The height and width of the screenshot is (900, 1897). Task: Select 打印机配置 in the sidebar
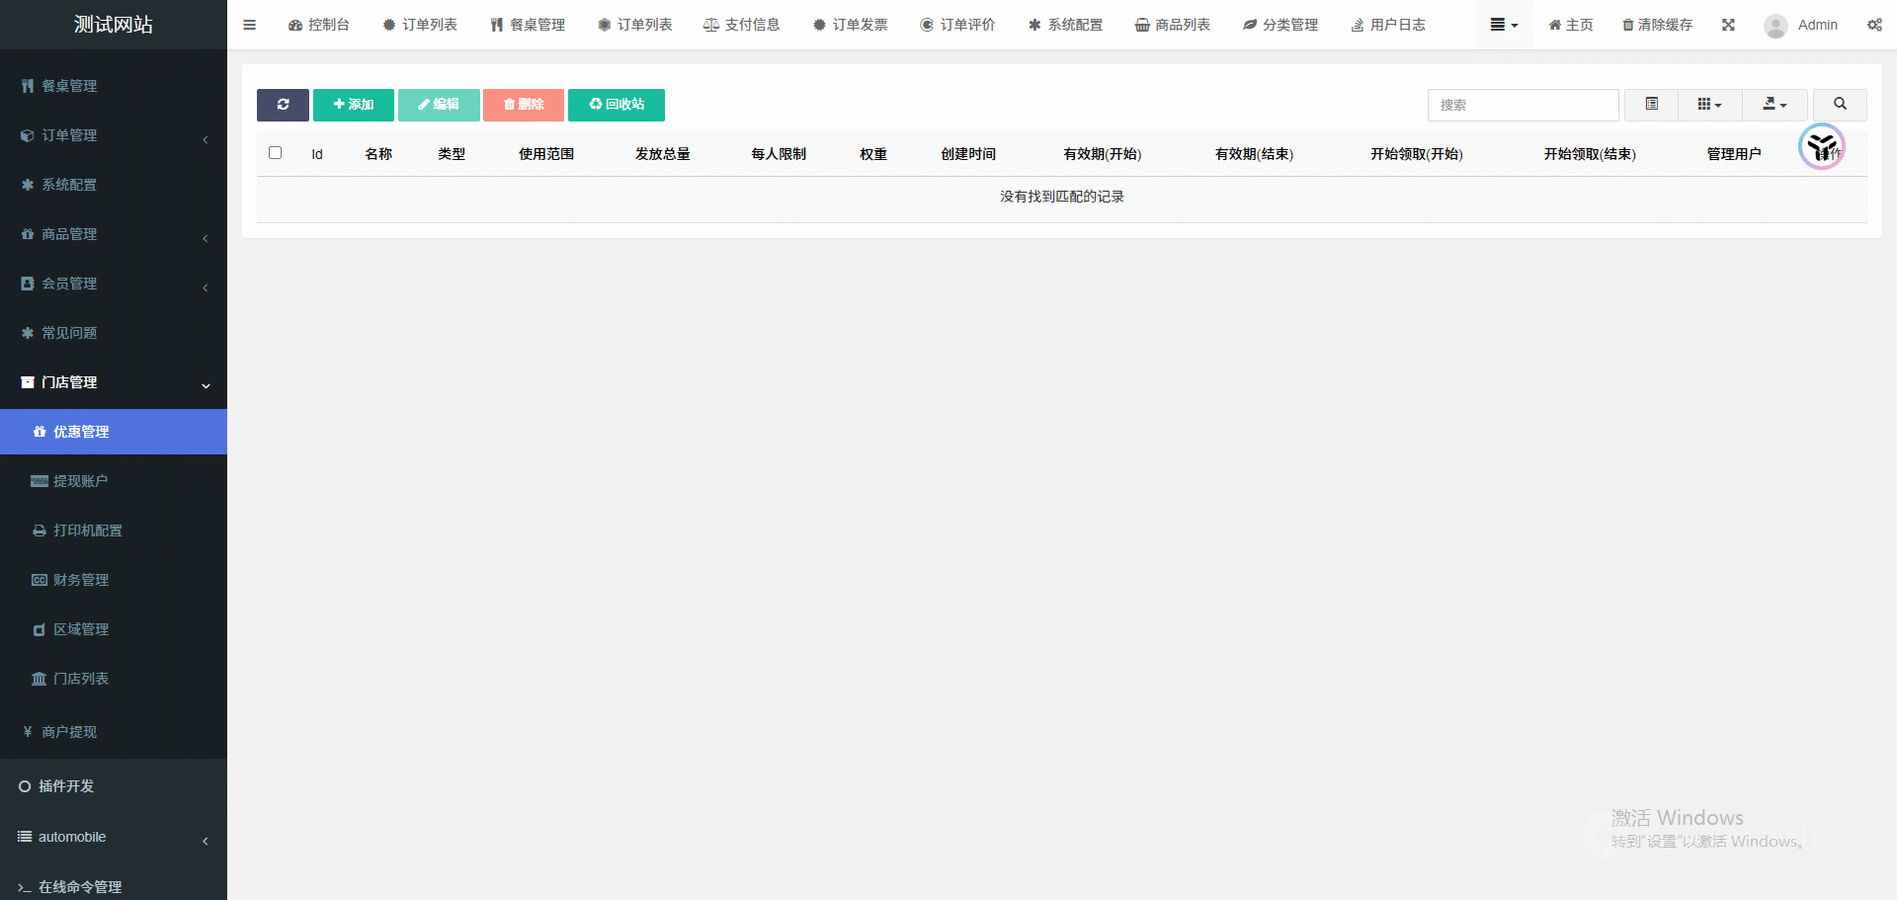[88, 530]
